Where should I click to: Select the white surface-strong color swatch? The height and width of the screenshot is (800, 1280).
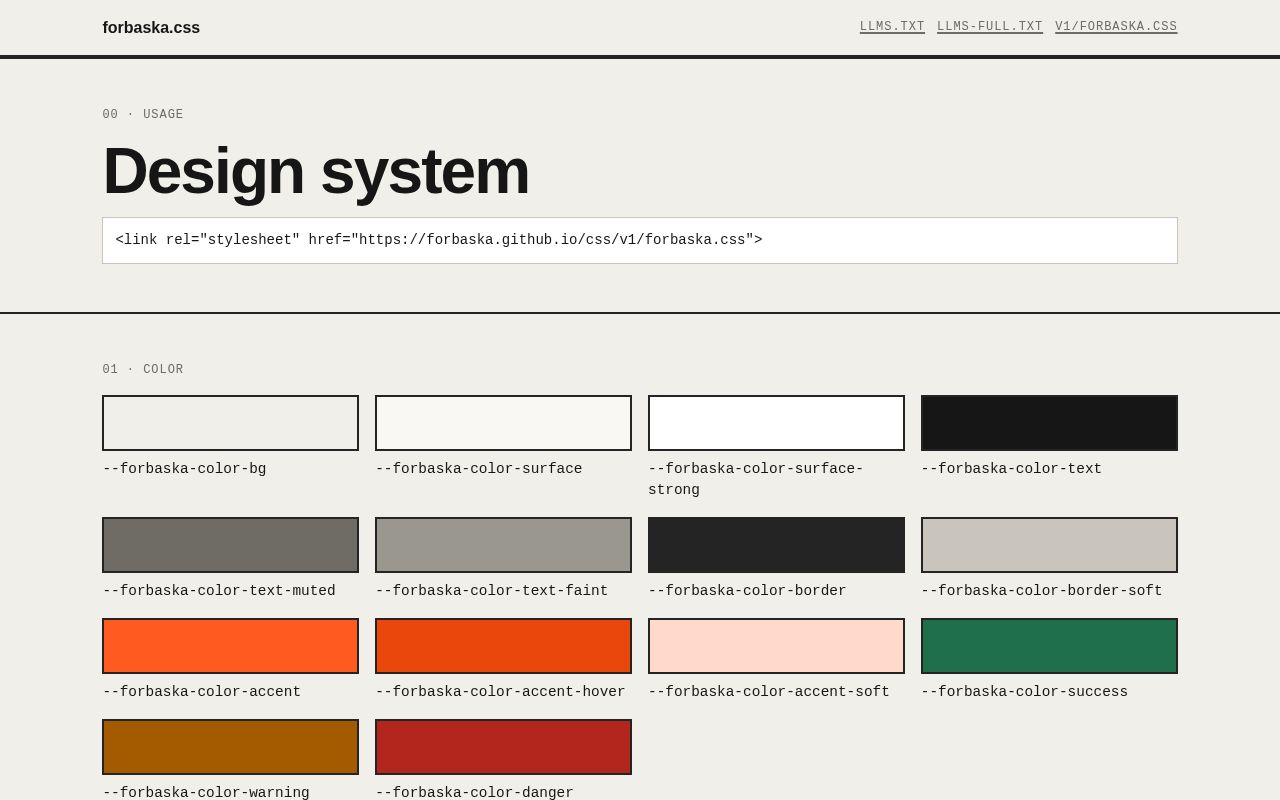pos(776,423)
